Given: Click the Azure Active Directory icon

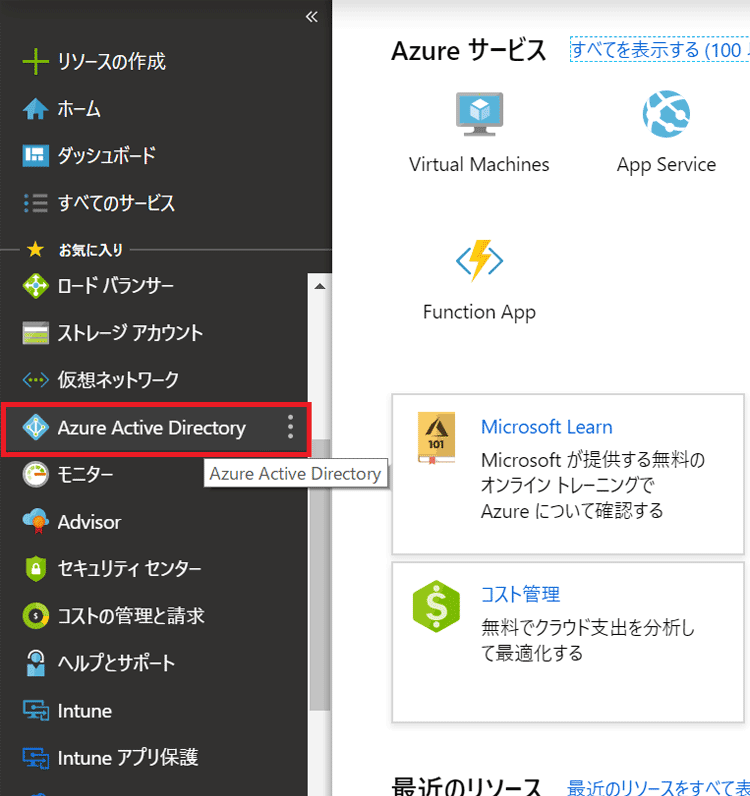Looking at the screenshot, I should 36,427.
